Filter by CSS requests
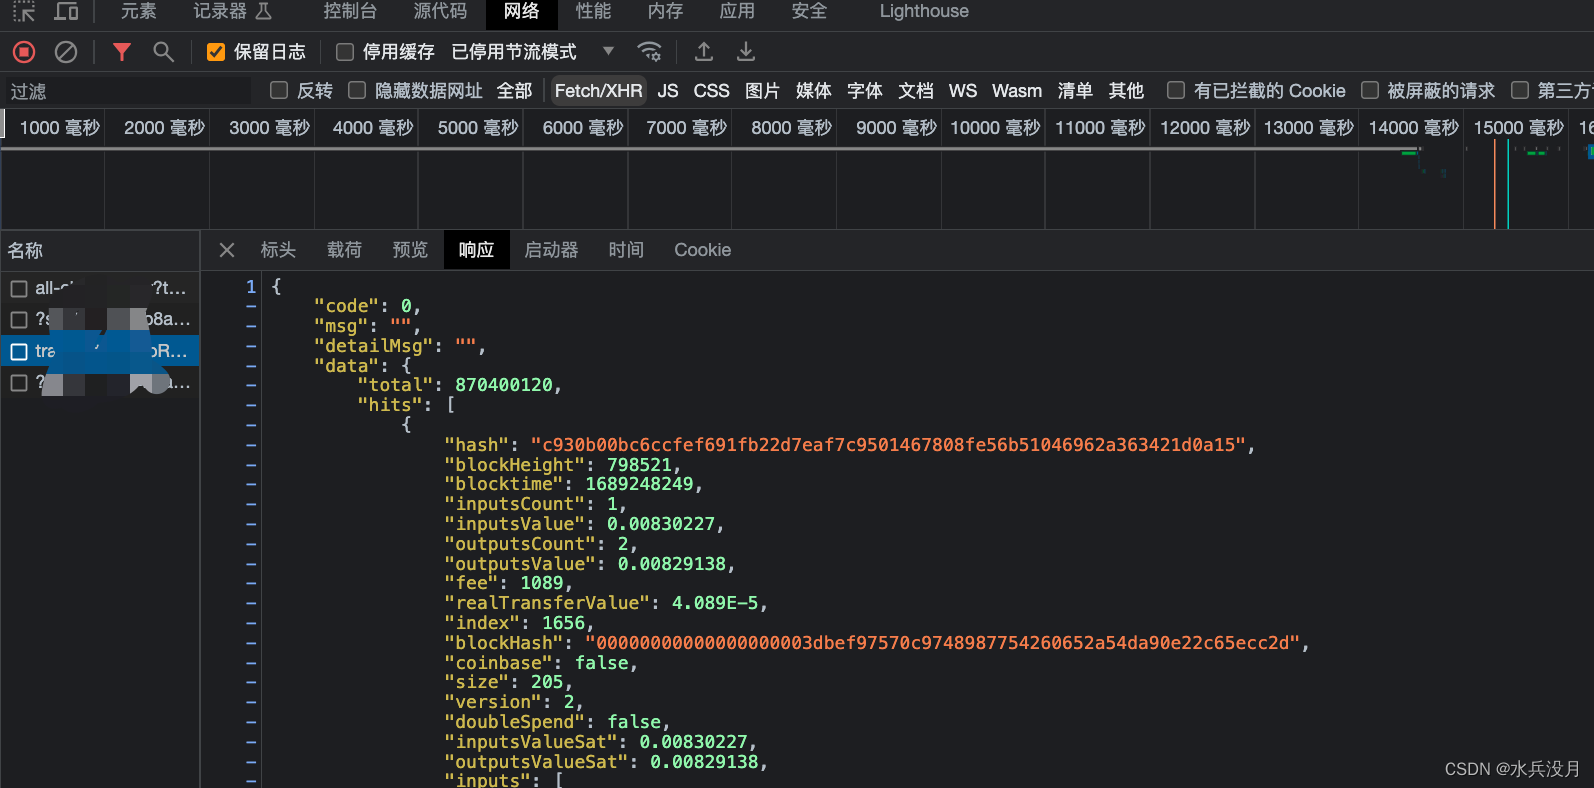Viewport: 1594px width, 788px height. tap(711, 90)
